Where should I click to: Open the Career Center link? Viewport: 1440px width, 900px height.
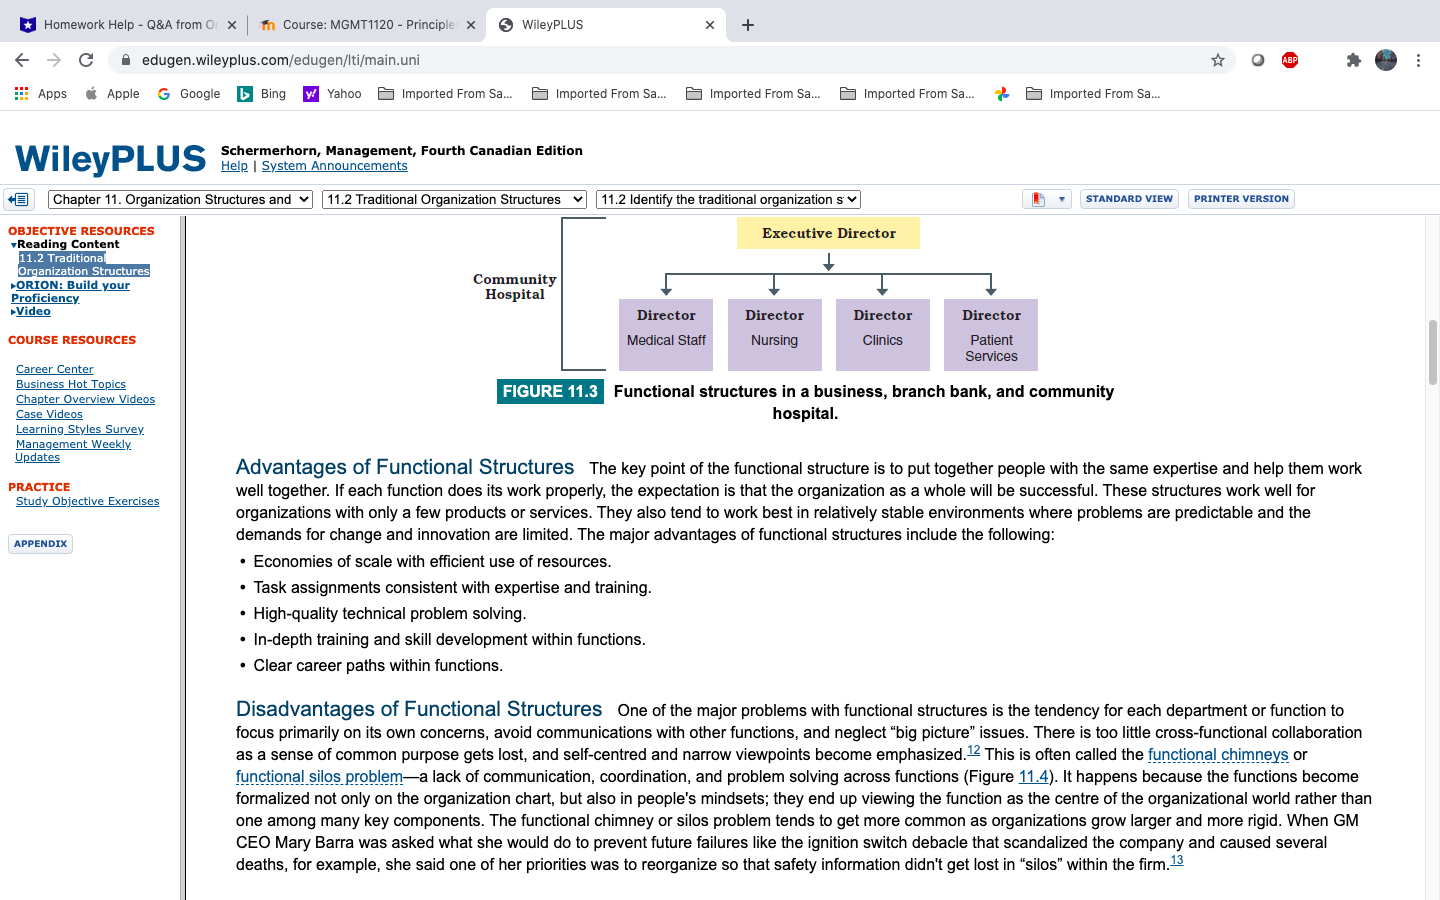pos(54,369)
